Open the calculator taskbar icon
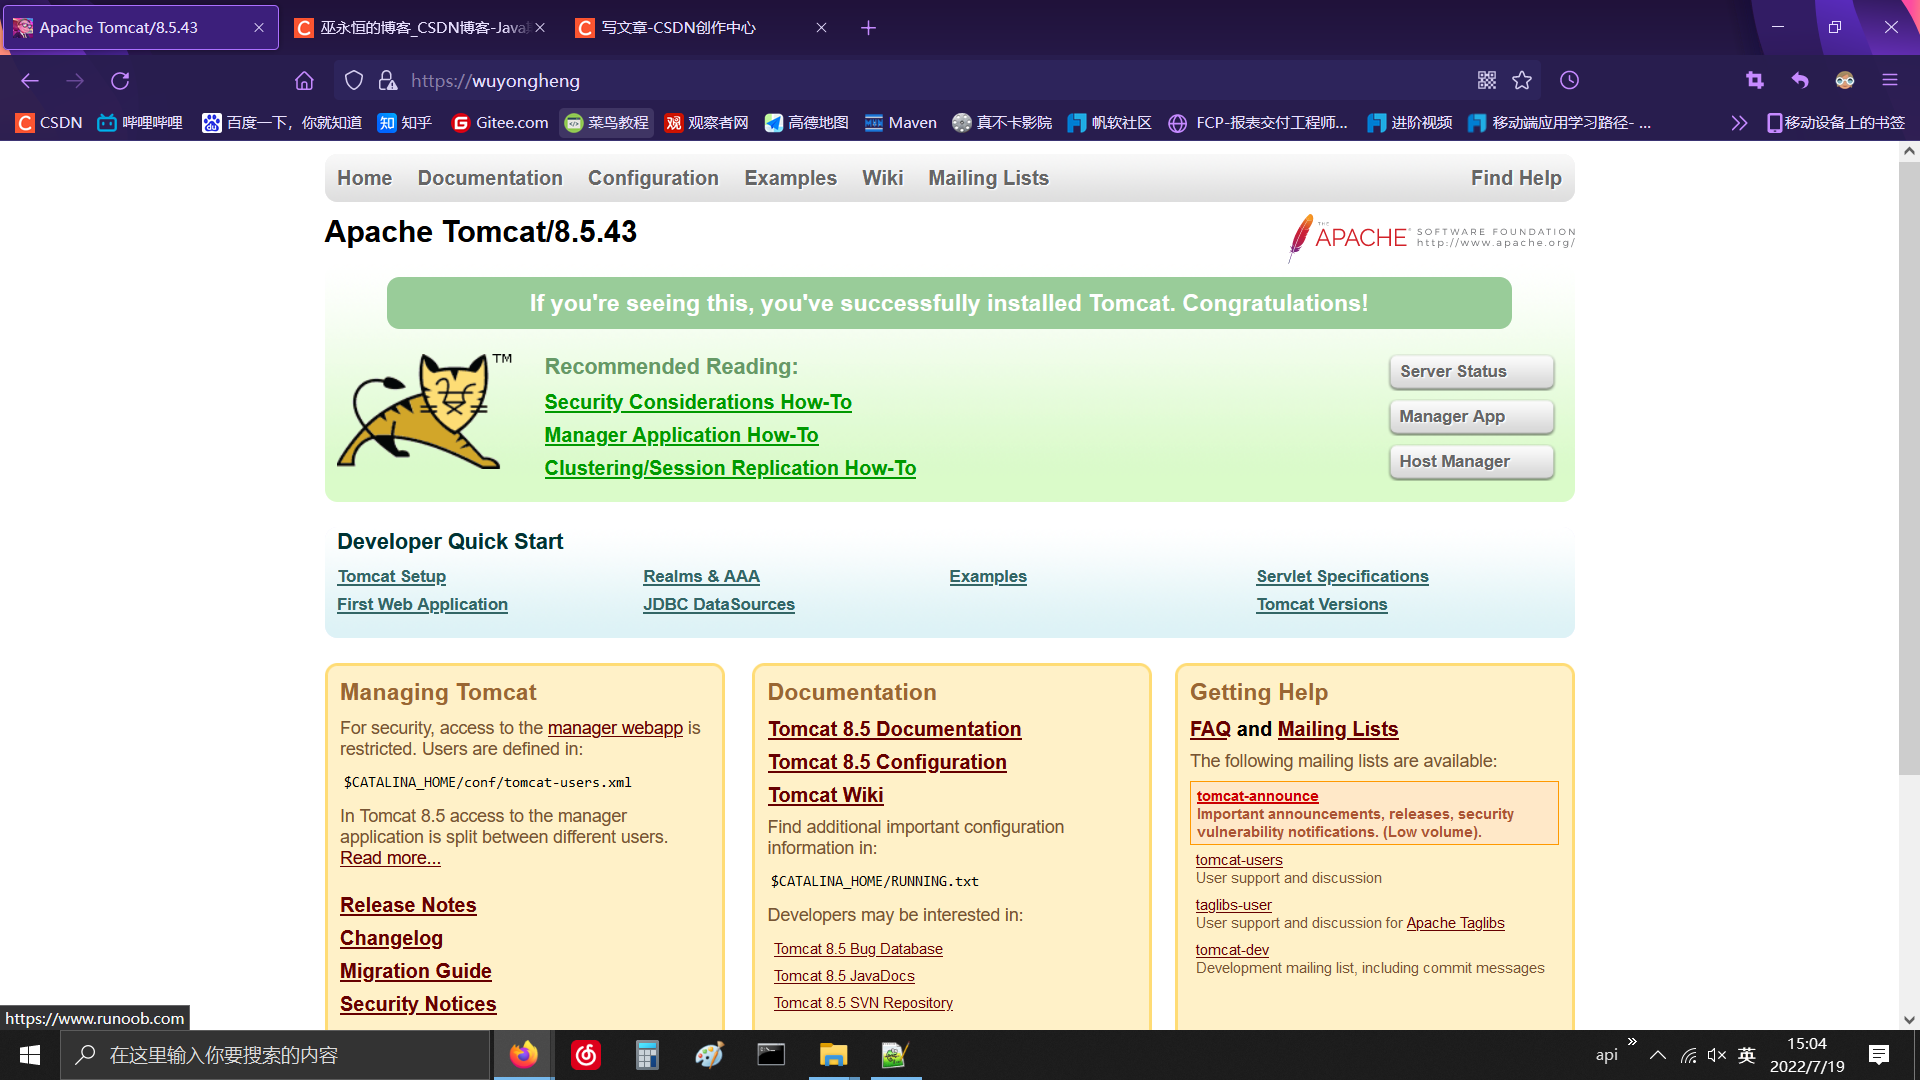The width and height of the screenshot is (1920, 1080). coord(647,1055)
